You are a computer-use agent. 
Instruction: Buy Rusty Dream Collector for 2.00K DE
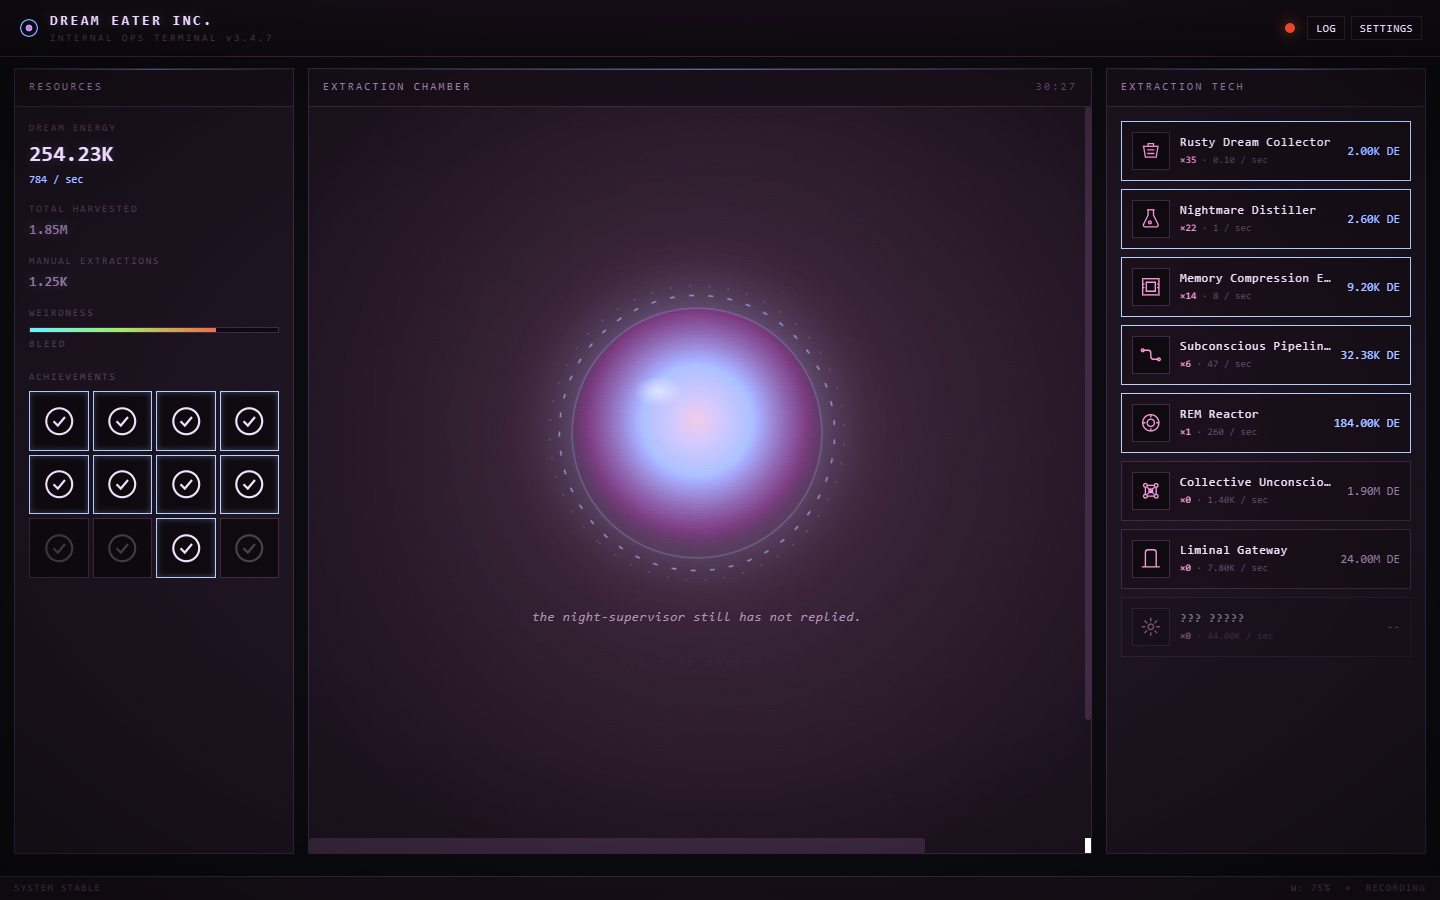click(1266, 151)
